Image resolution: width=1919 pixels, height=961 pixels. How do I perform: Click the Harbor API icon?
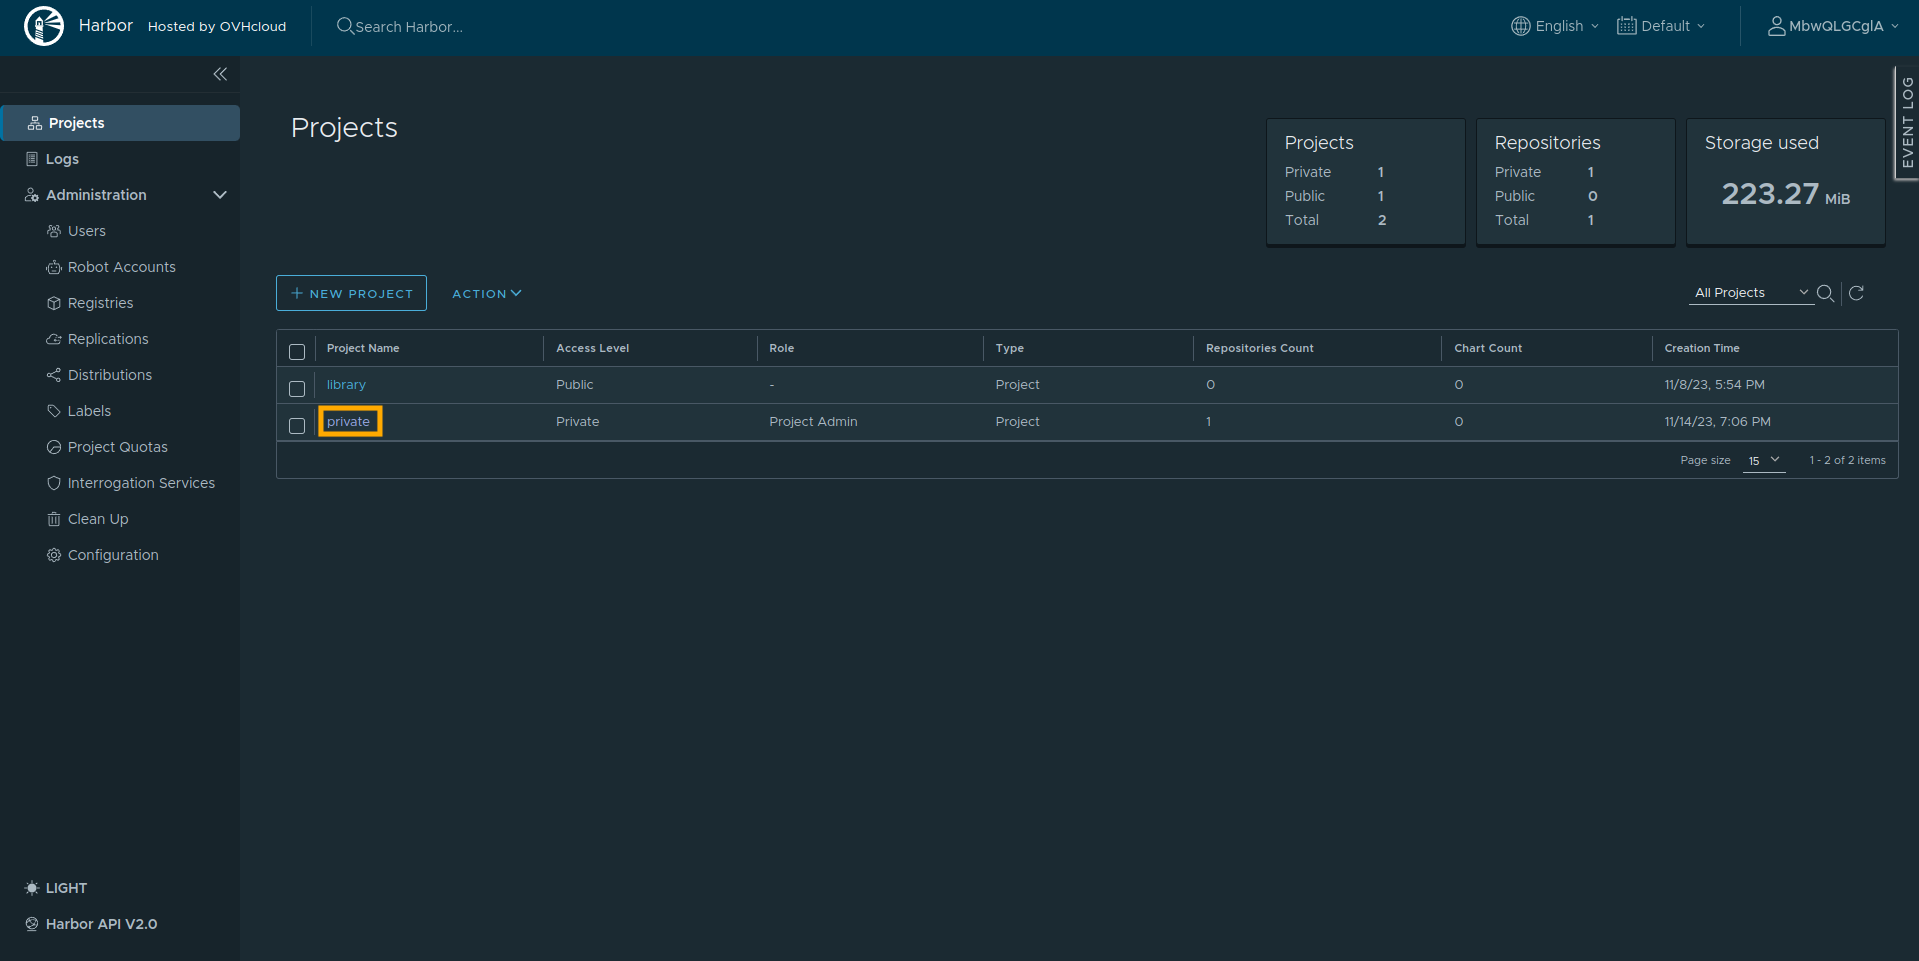[x=32, y=924]
